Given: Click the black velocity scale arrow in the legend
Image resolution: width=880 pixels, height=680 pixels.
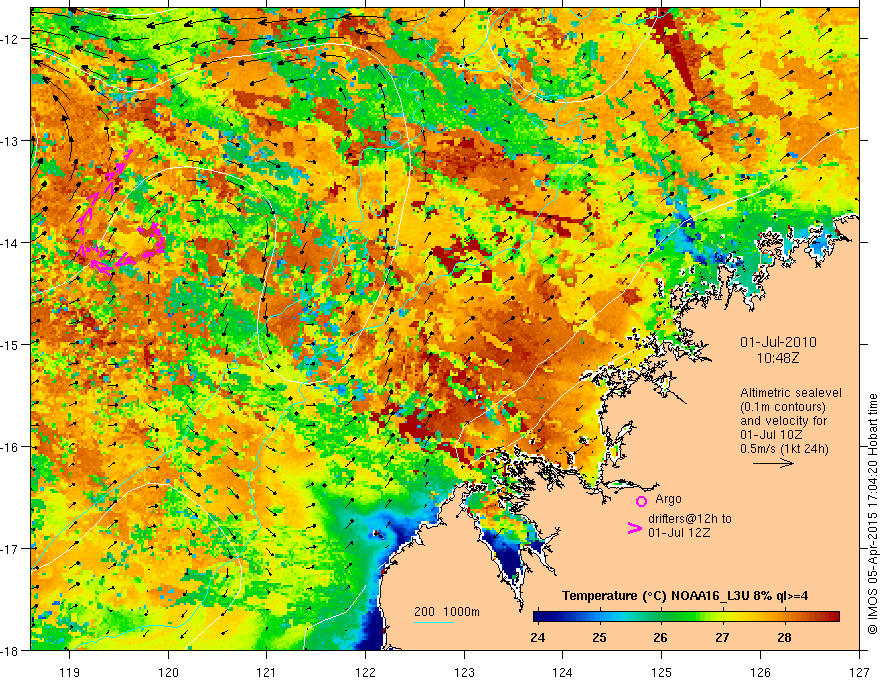Looking at the screenshot, I should point(773,463).
